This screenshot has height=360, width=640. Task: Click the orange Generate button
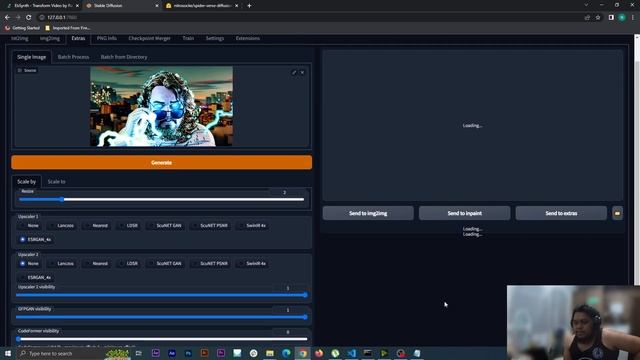click(x=162, y=162)
